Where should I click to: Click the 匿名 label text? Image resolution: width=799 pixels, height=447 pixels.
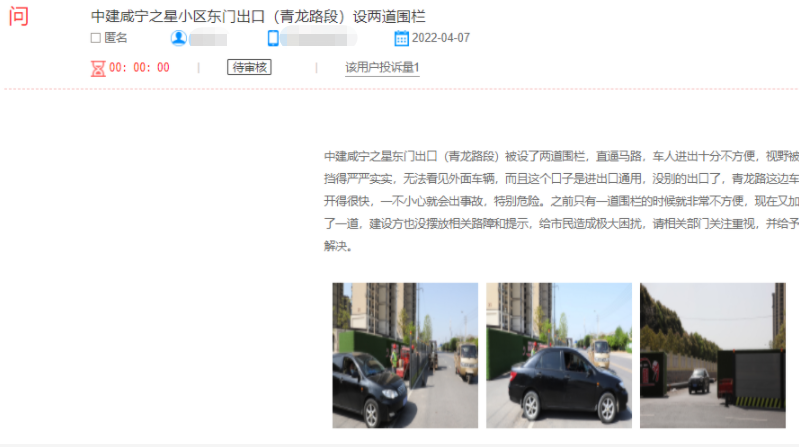click(x=116, y=38)
